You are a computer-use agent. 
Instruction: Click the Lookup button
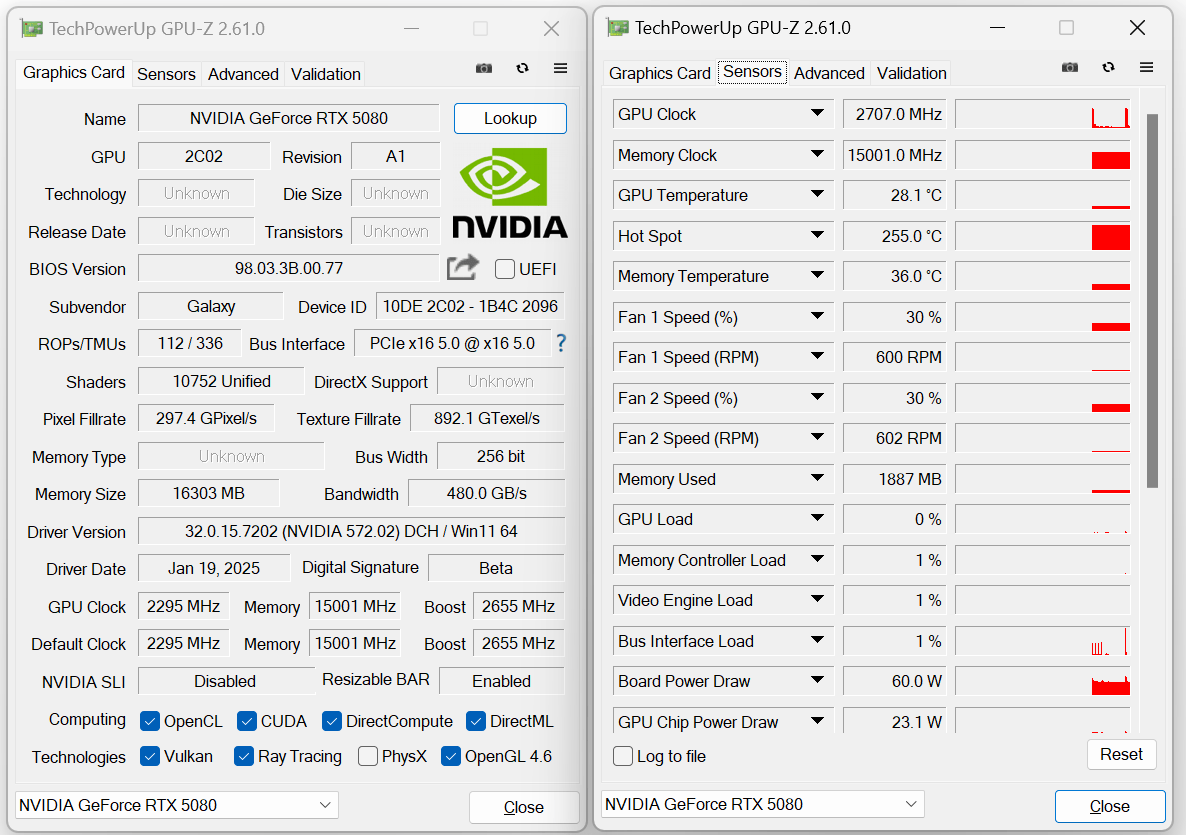[x=510, y=118]
